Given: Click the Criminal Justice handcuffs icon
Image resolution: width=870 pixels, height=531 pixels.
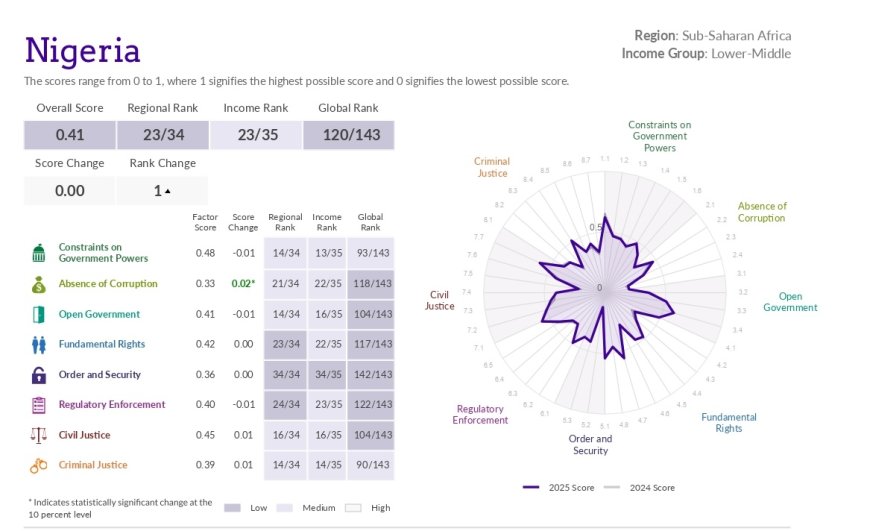Looking at the screenshot, I should (39, 465).
